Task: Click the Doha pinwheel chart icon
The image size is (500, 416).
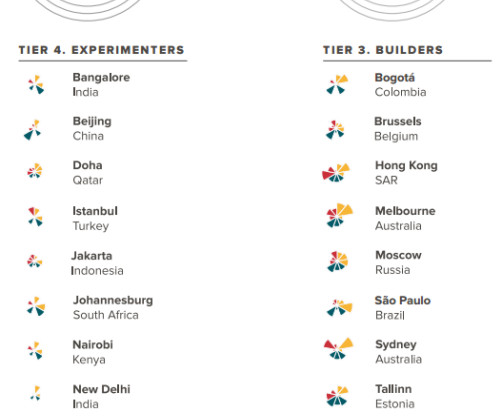Action: [x=35, y=171]
